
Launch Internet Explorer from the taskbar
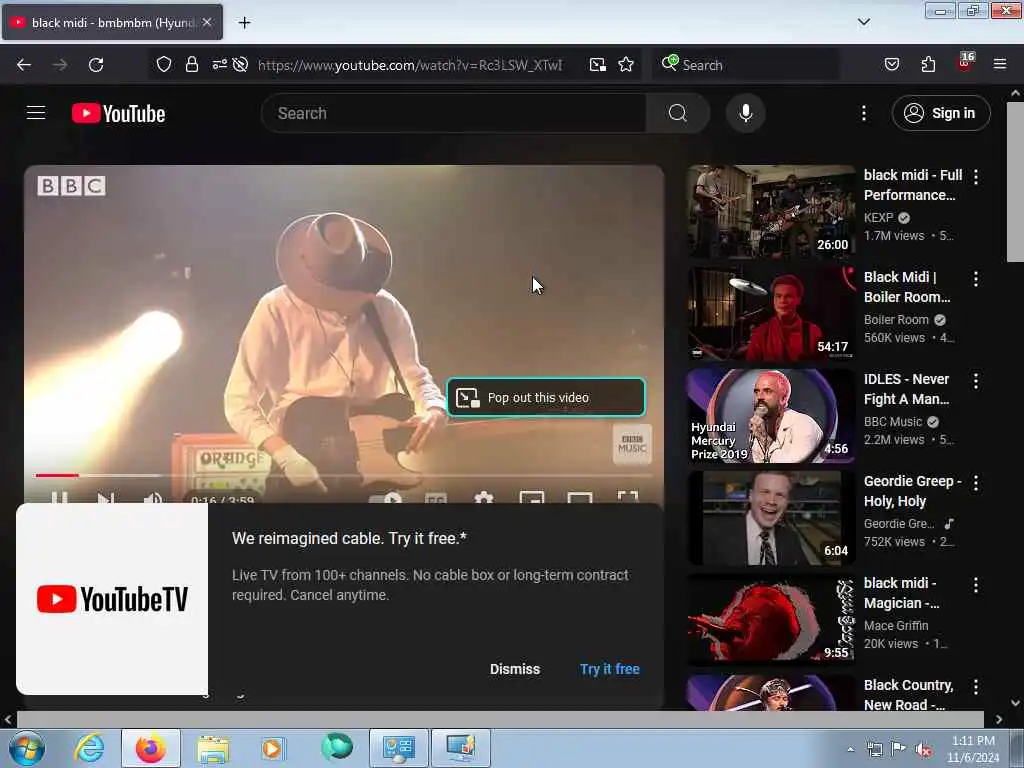point(89,748)
